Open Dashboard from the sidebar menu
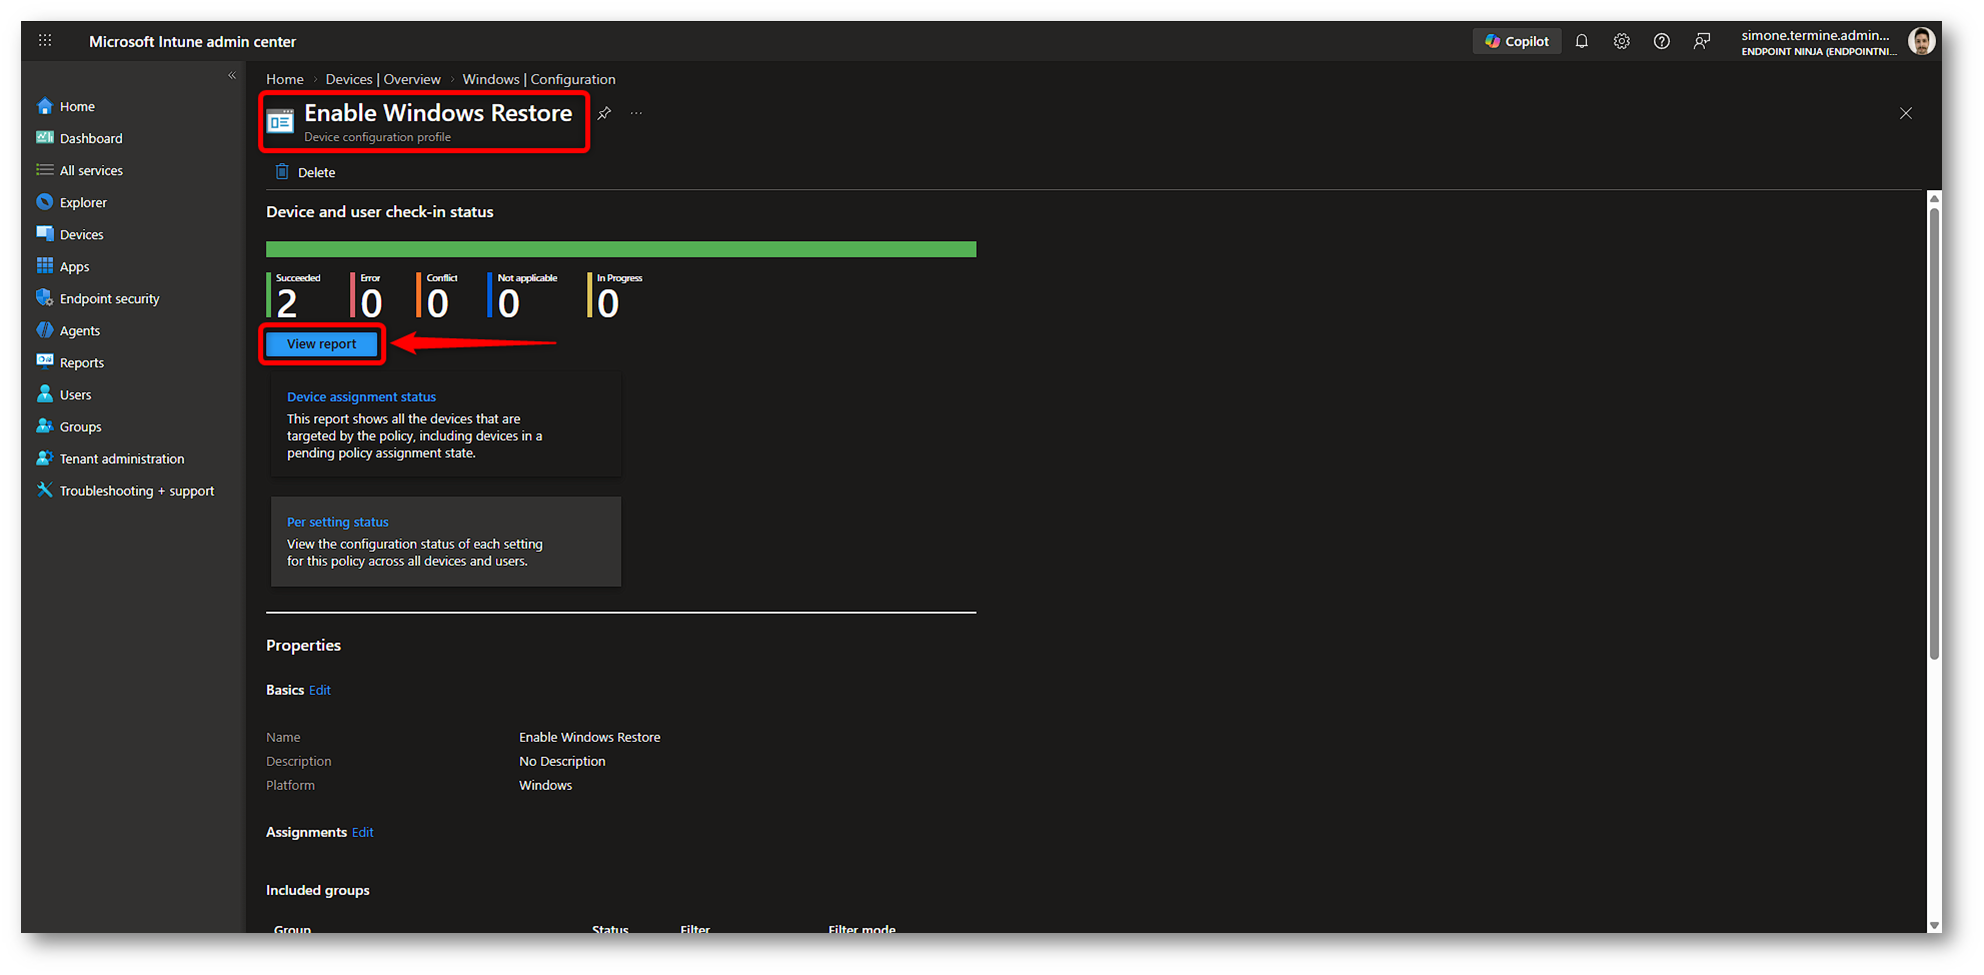 91,138
